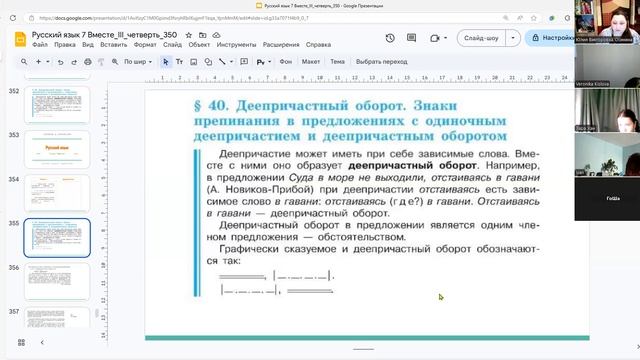Open the search menus magnifier icon

click(x=24, y=62)
